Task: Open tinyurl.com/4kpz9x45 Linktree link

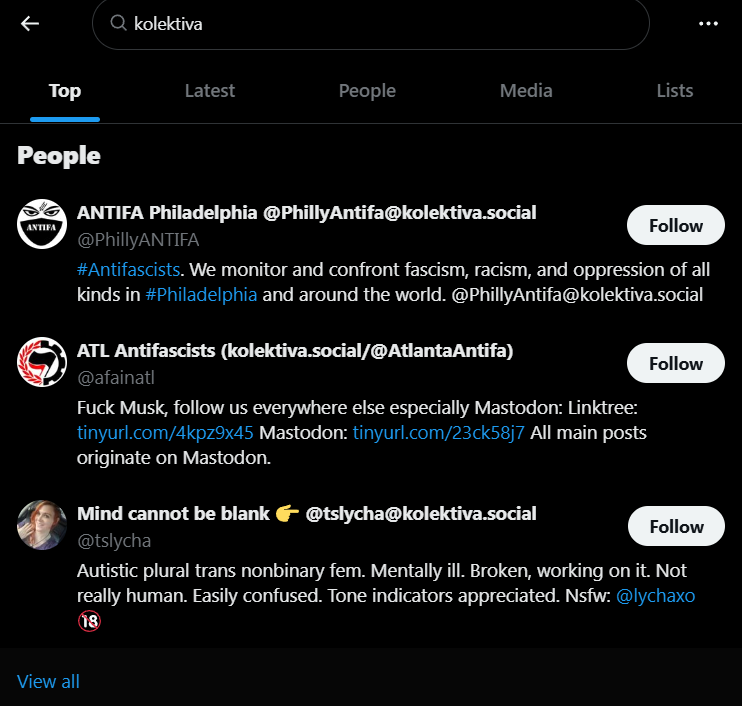Action: [x=165, y=433]
